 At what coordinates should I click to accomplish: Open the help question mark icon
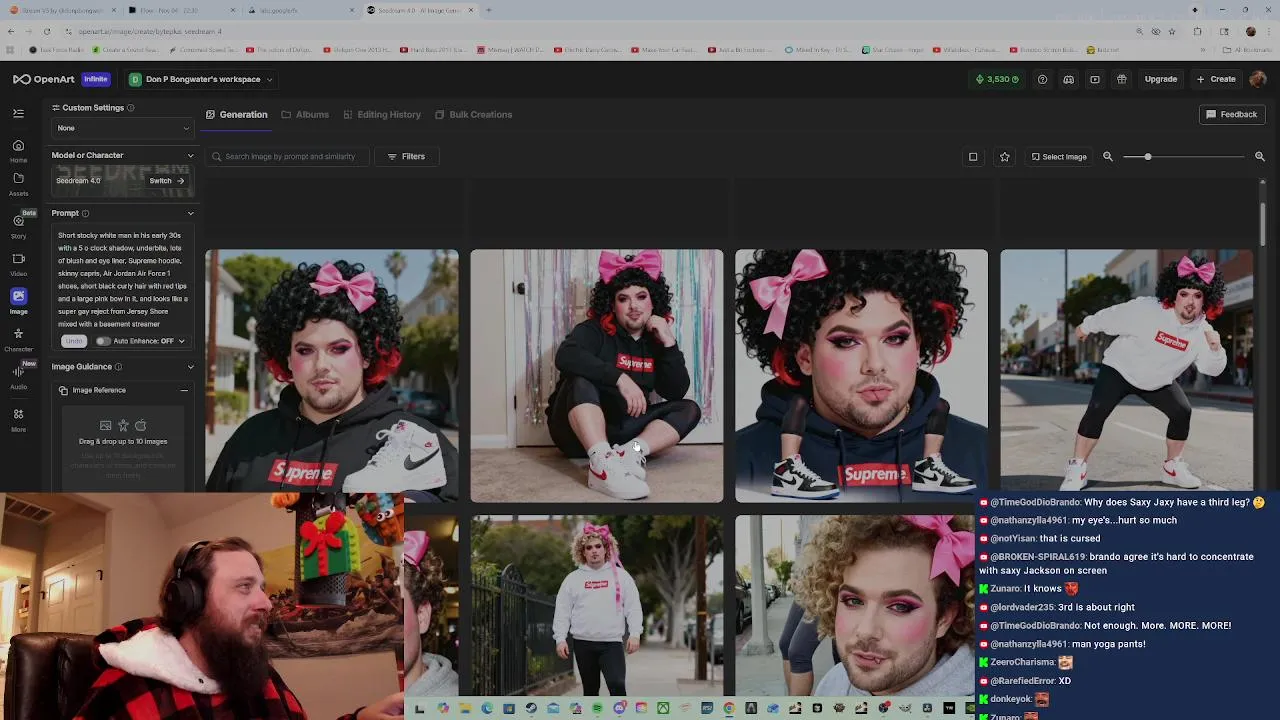[x=1042, y=79]
